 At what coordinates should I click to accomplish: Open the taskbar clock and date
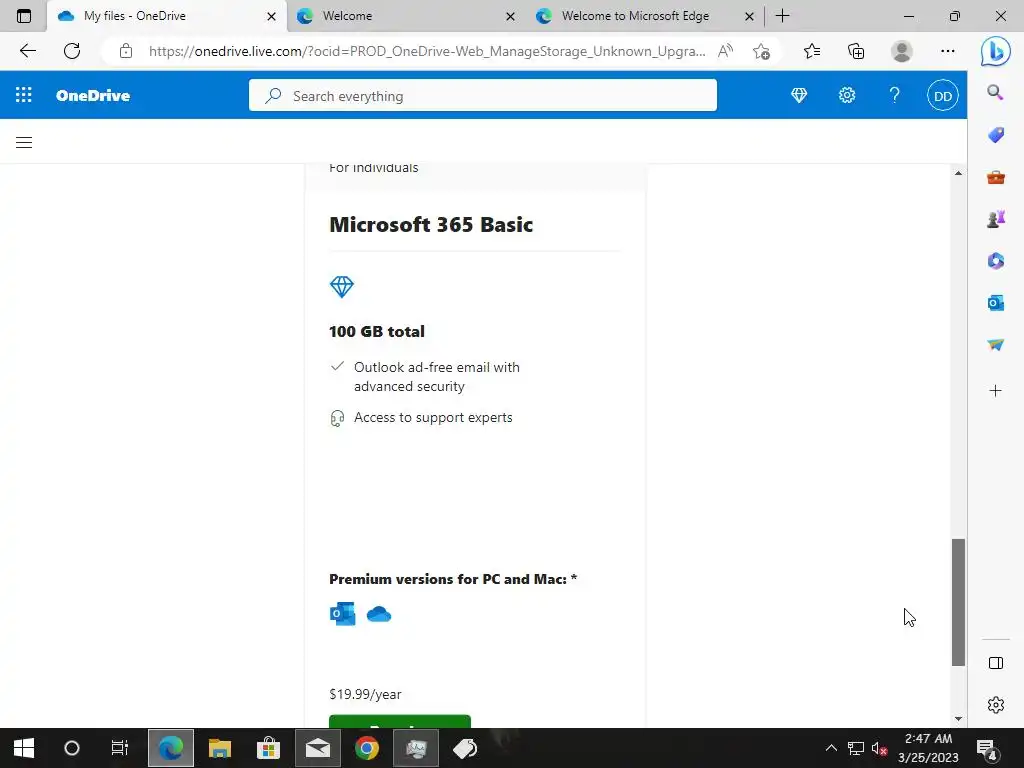click(x=928, y=748)
